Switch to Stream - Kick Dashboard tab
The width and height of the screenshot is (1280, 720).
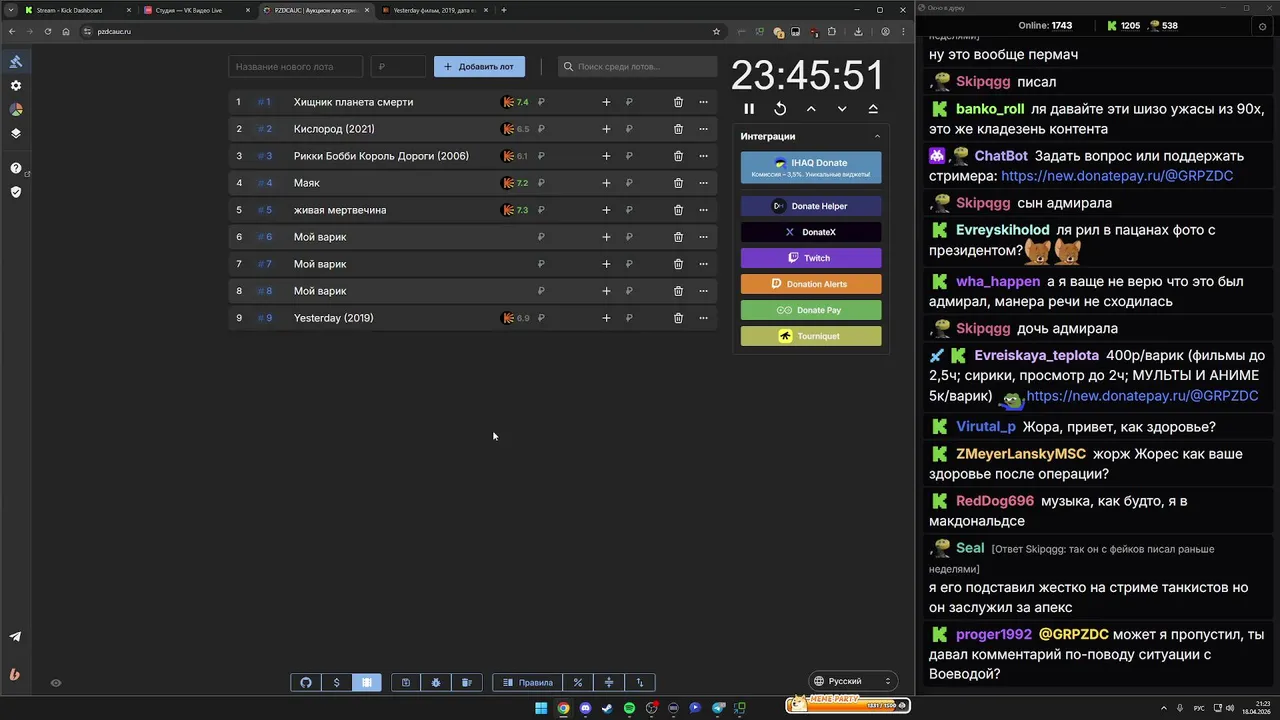tap(76, 10)
